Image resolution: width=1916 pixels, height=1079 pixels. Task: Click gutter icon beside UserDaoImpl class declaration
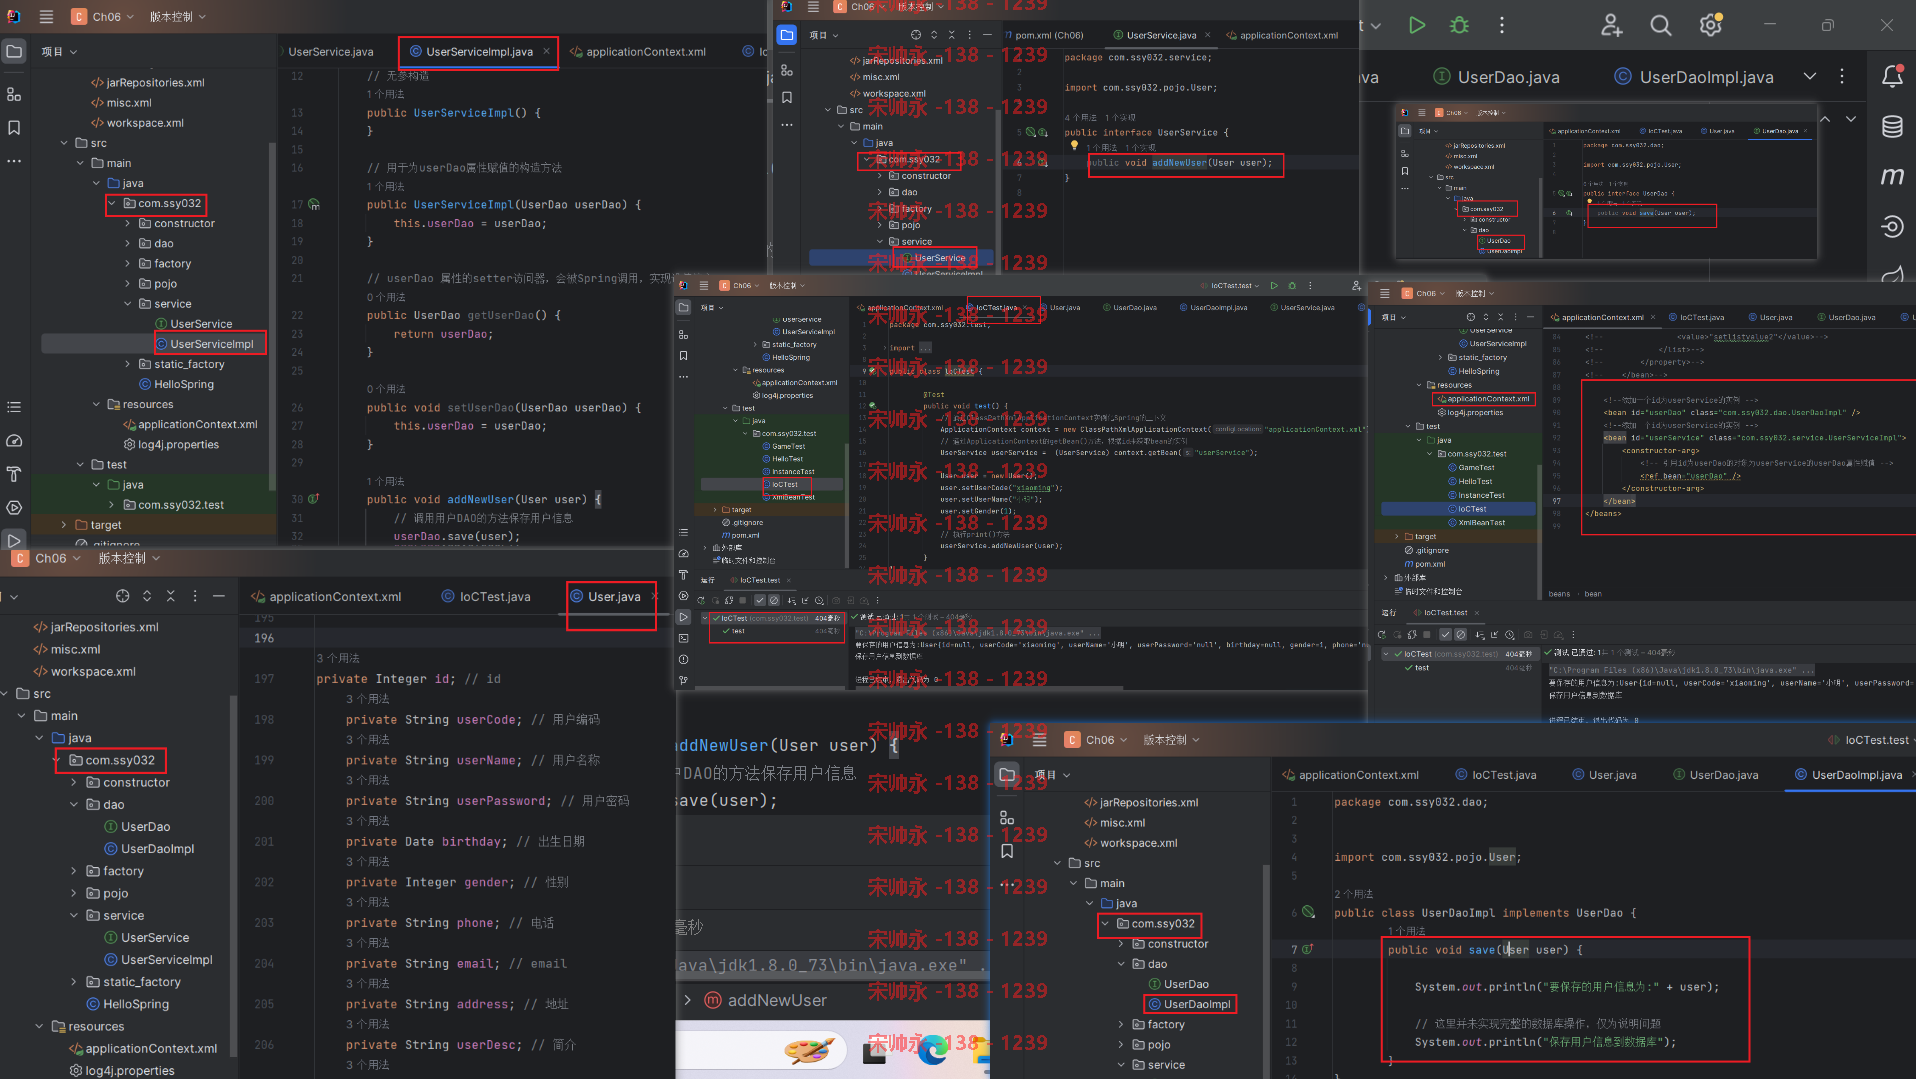tap(1309, 912)
